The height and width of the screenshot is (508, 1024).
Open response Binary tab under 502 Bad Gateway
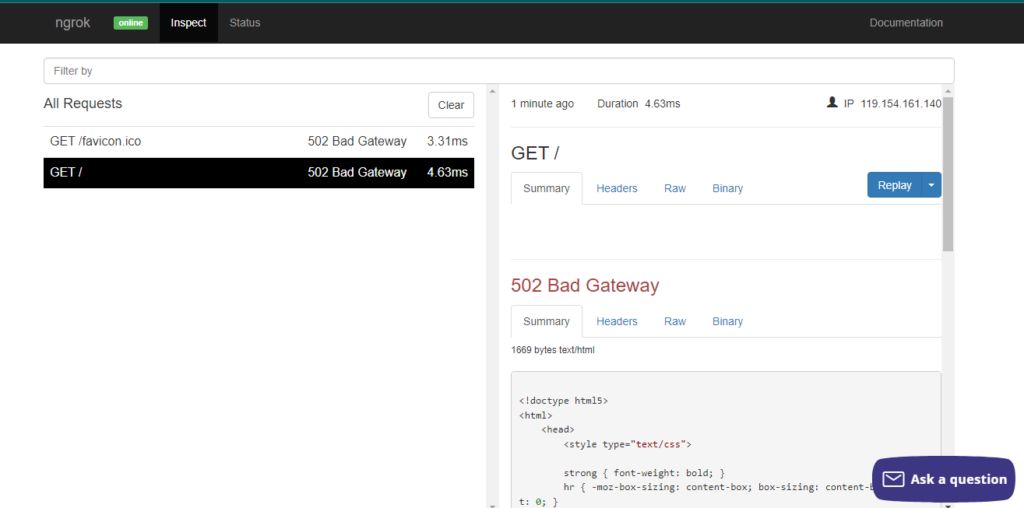pyautogui.click(x=728, y=321)
